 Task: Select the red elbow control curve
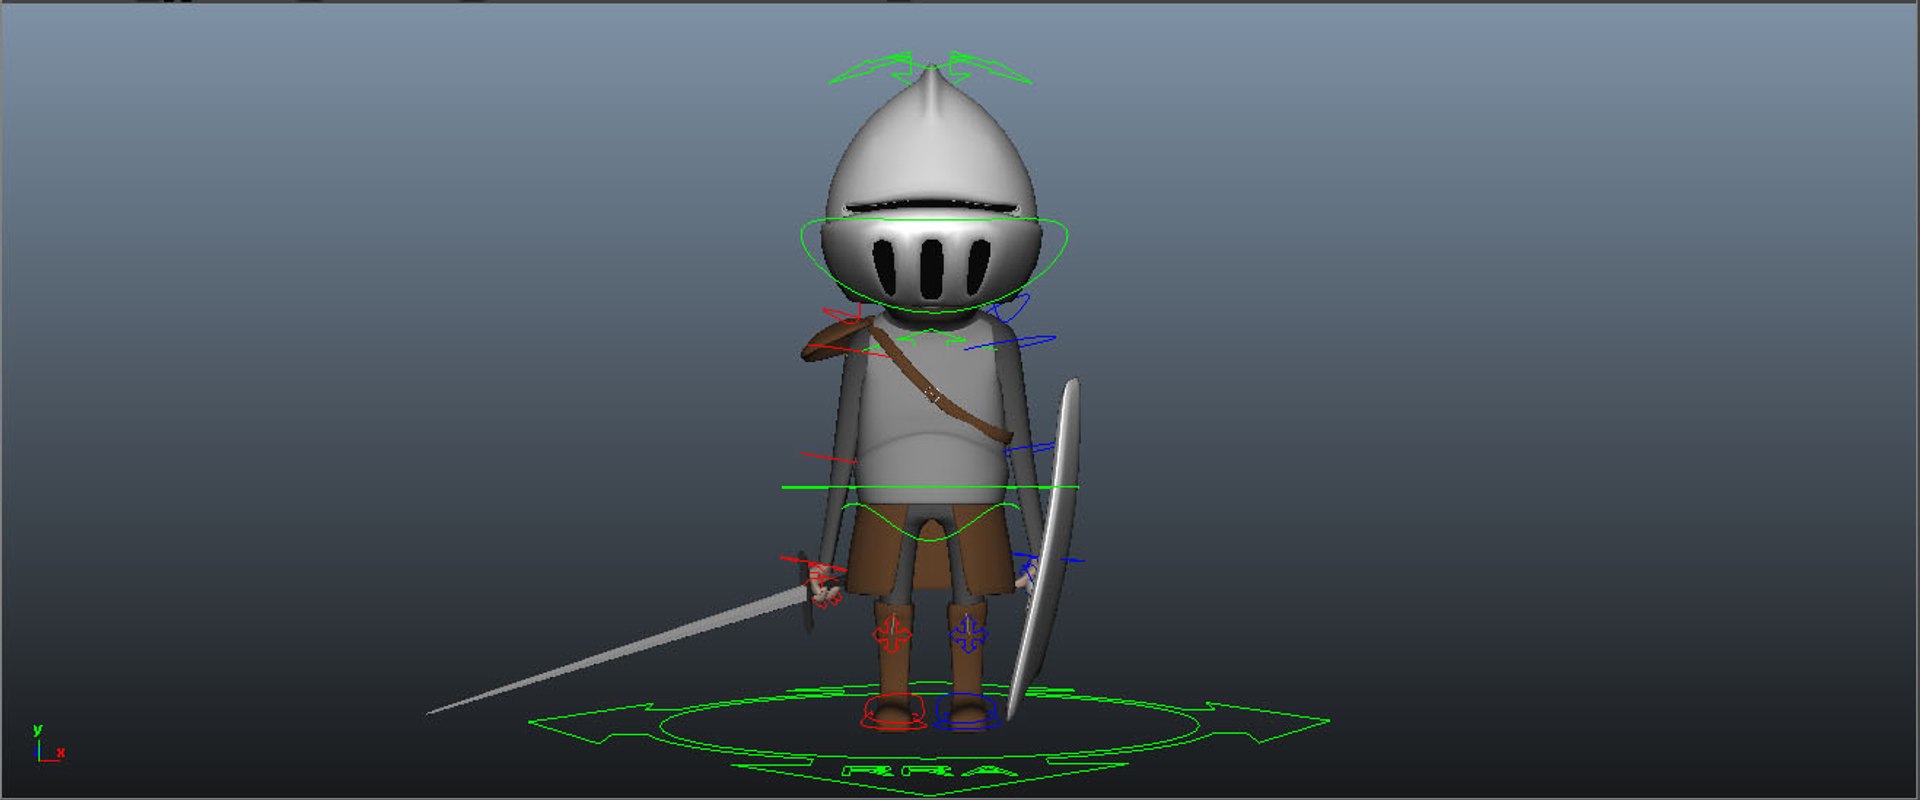[x=828, y=458]
